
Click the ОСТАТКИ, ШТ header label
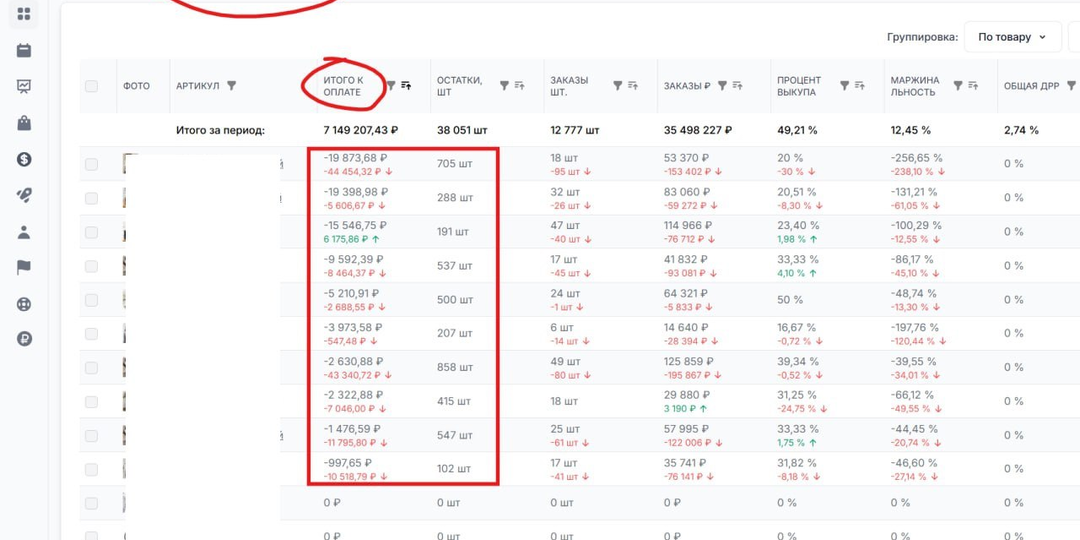459,86
